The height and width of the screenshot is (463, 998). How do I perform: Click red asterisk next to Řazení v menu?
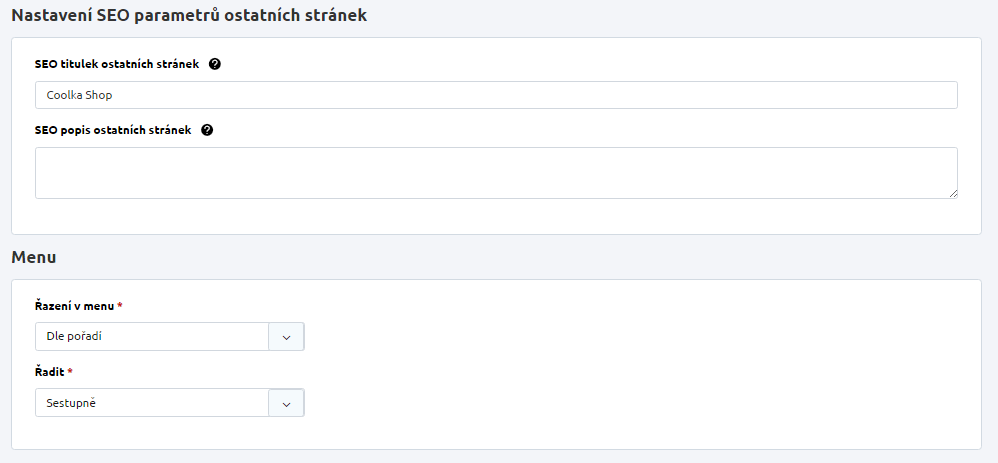(120, 305)
